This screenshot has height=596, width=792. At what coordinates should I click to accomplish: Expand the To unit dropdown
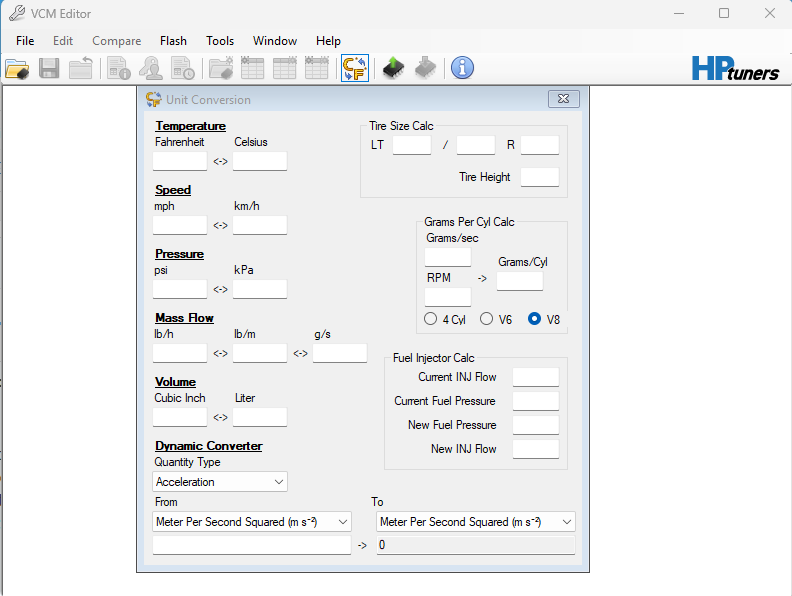click(x=476, y=522)
